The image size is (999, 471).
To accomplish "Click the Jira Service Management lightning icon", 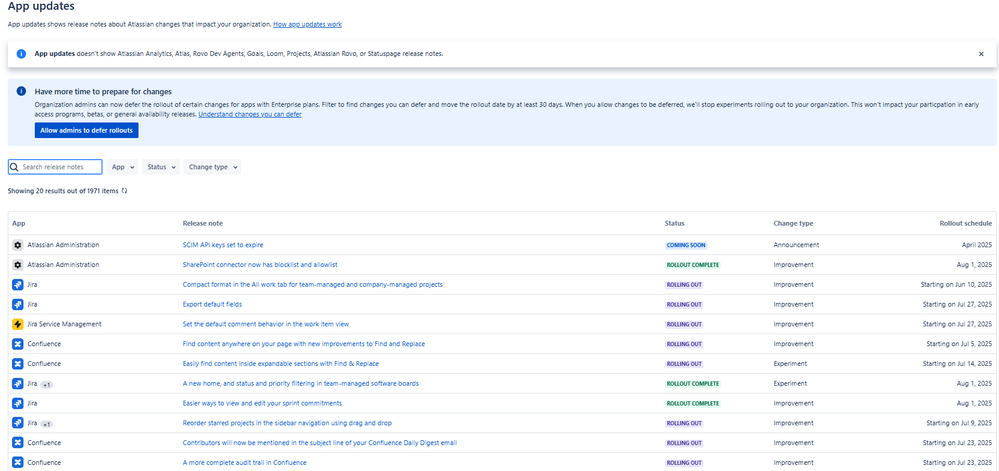I will pyautogui.click(x=18, y=324).
